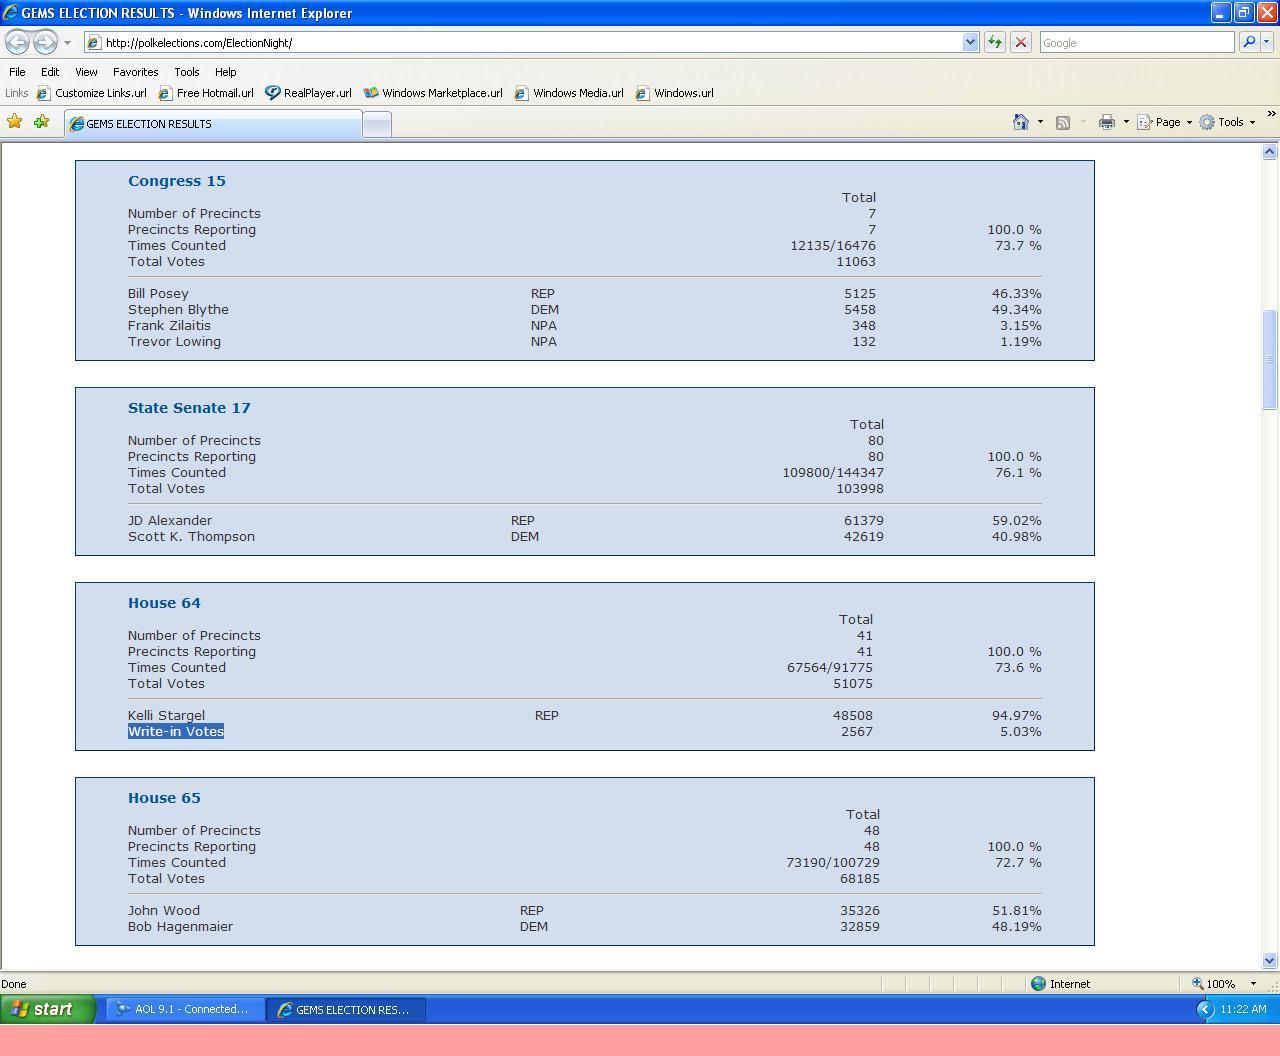Click candidate name Scott K. Thompson
The width and height of the screenshot is (1280, 1056).
coord(191,536)
